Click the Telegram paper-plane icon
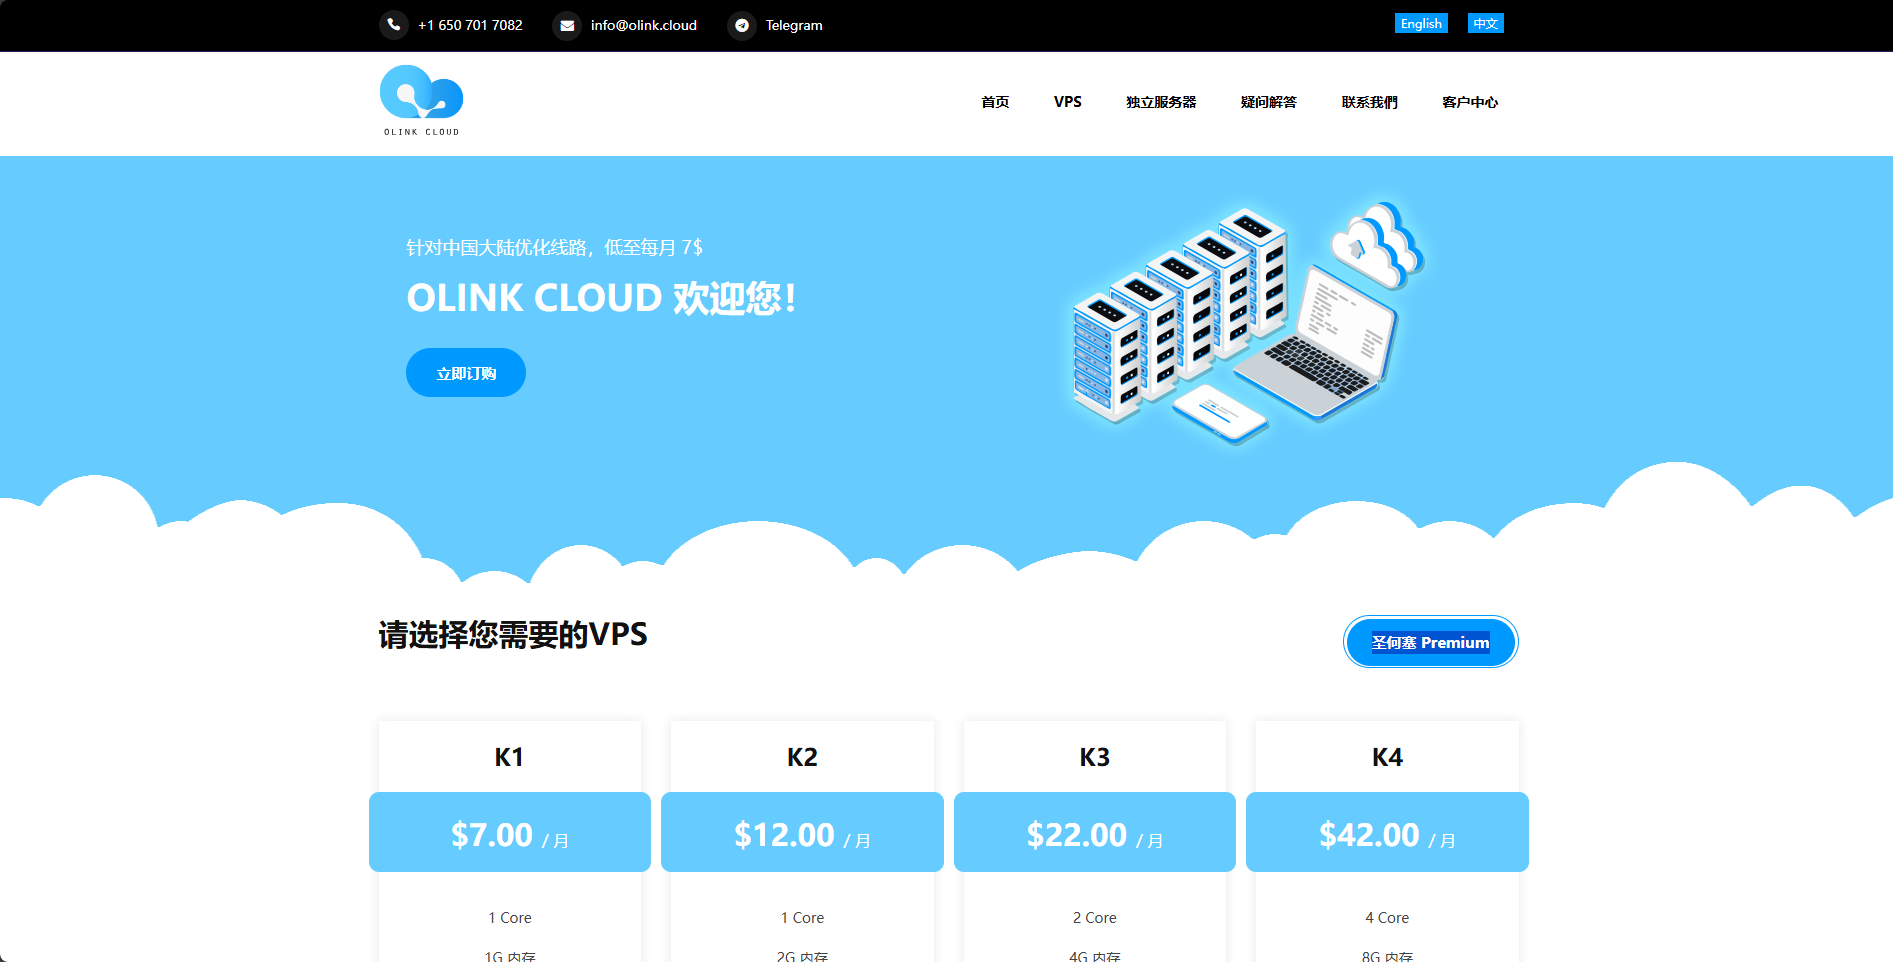The width and height of the screenshot is (1893, 962). (742, 25)
